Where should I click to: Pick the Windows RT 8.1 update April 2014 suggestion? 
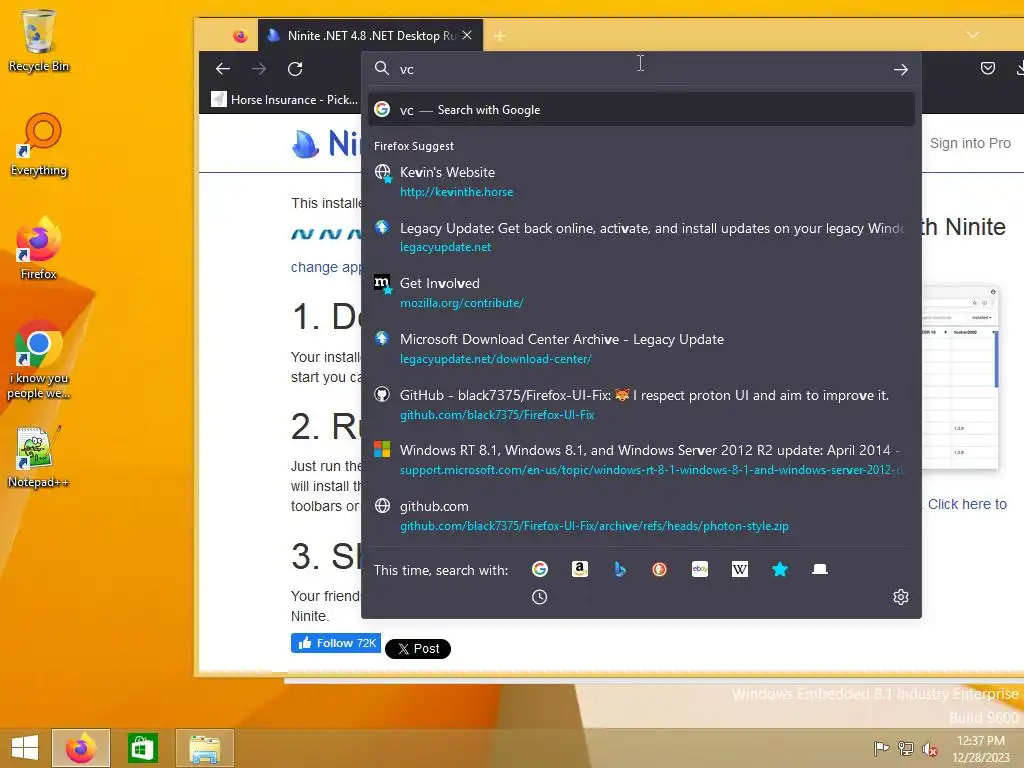[x=641, y=460]
